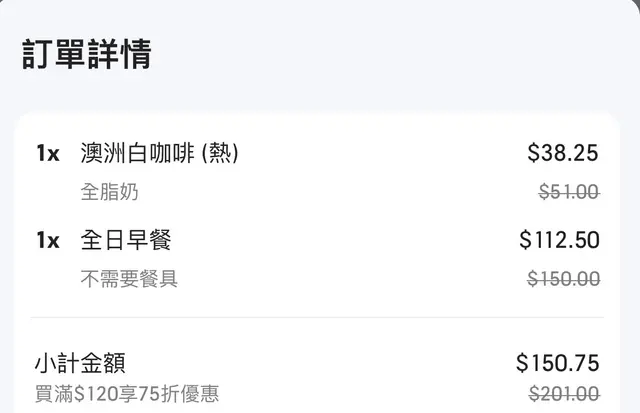Select the 小計金額 label
Image resolution: width=640 pixels, height=413 pixels.
80,362
